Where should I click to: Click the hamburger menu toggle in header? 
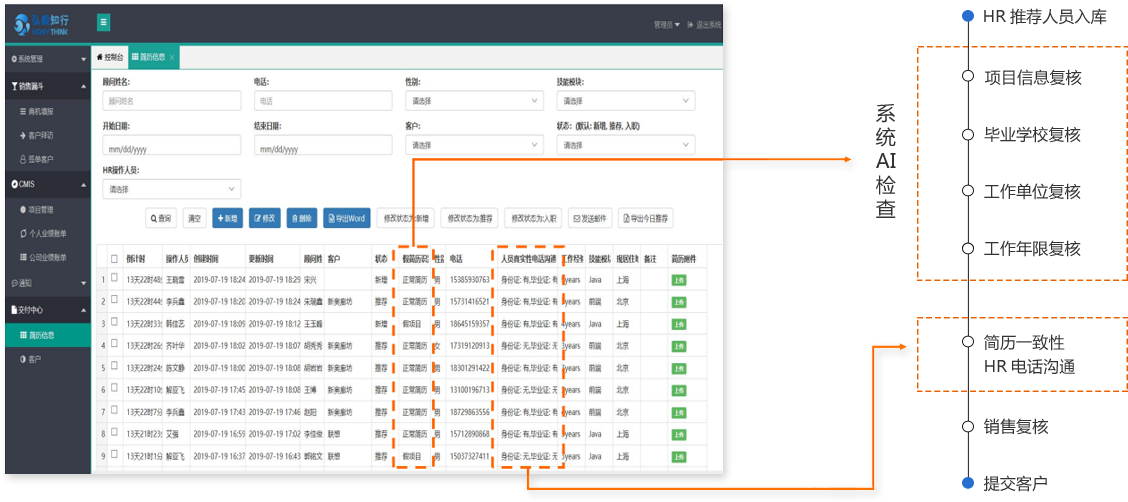[104, 22]
